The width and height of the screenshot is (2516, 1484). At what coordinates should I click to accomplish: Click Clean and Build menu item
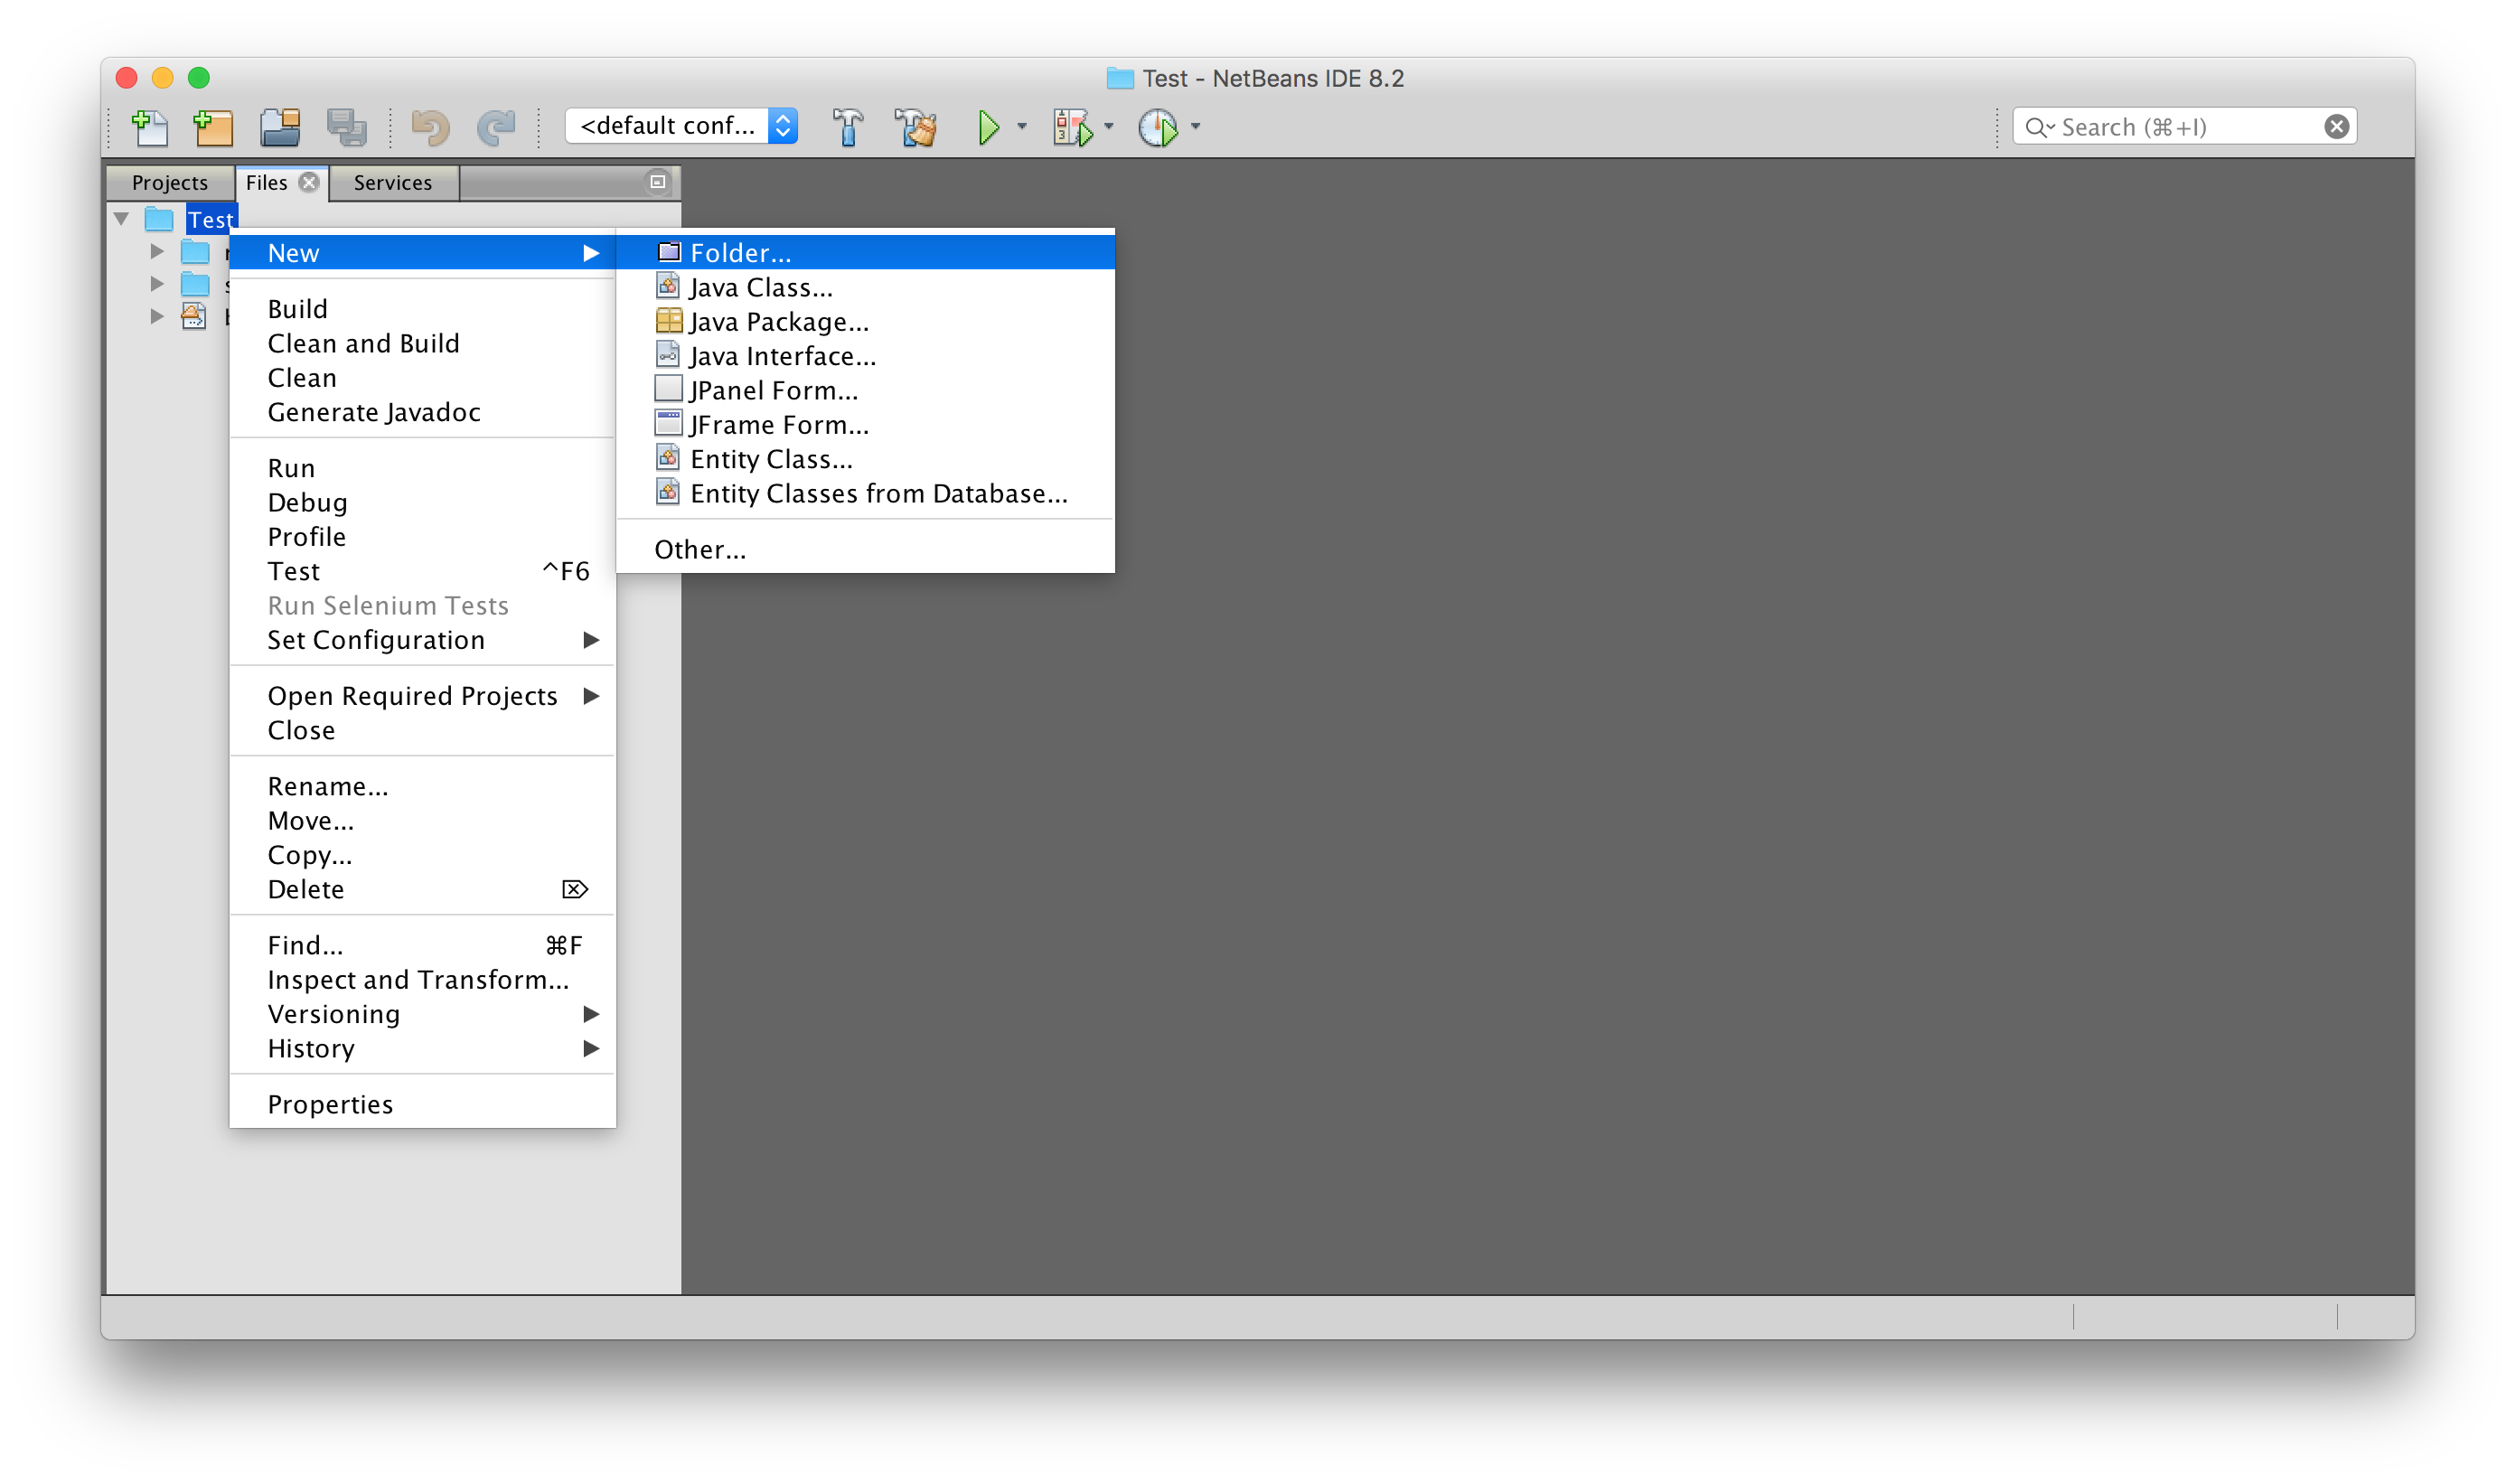coord(423,343)
